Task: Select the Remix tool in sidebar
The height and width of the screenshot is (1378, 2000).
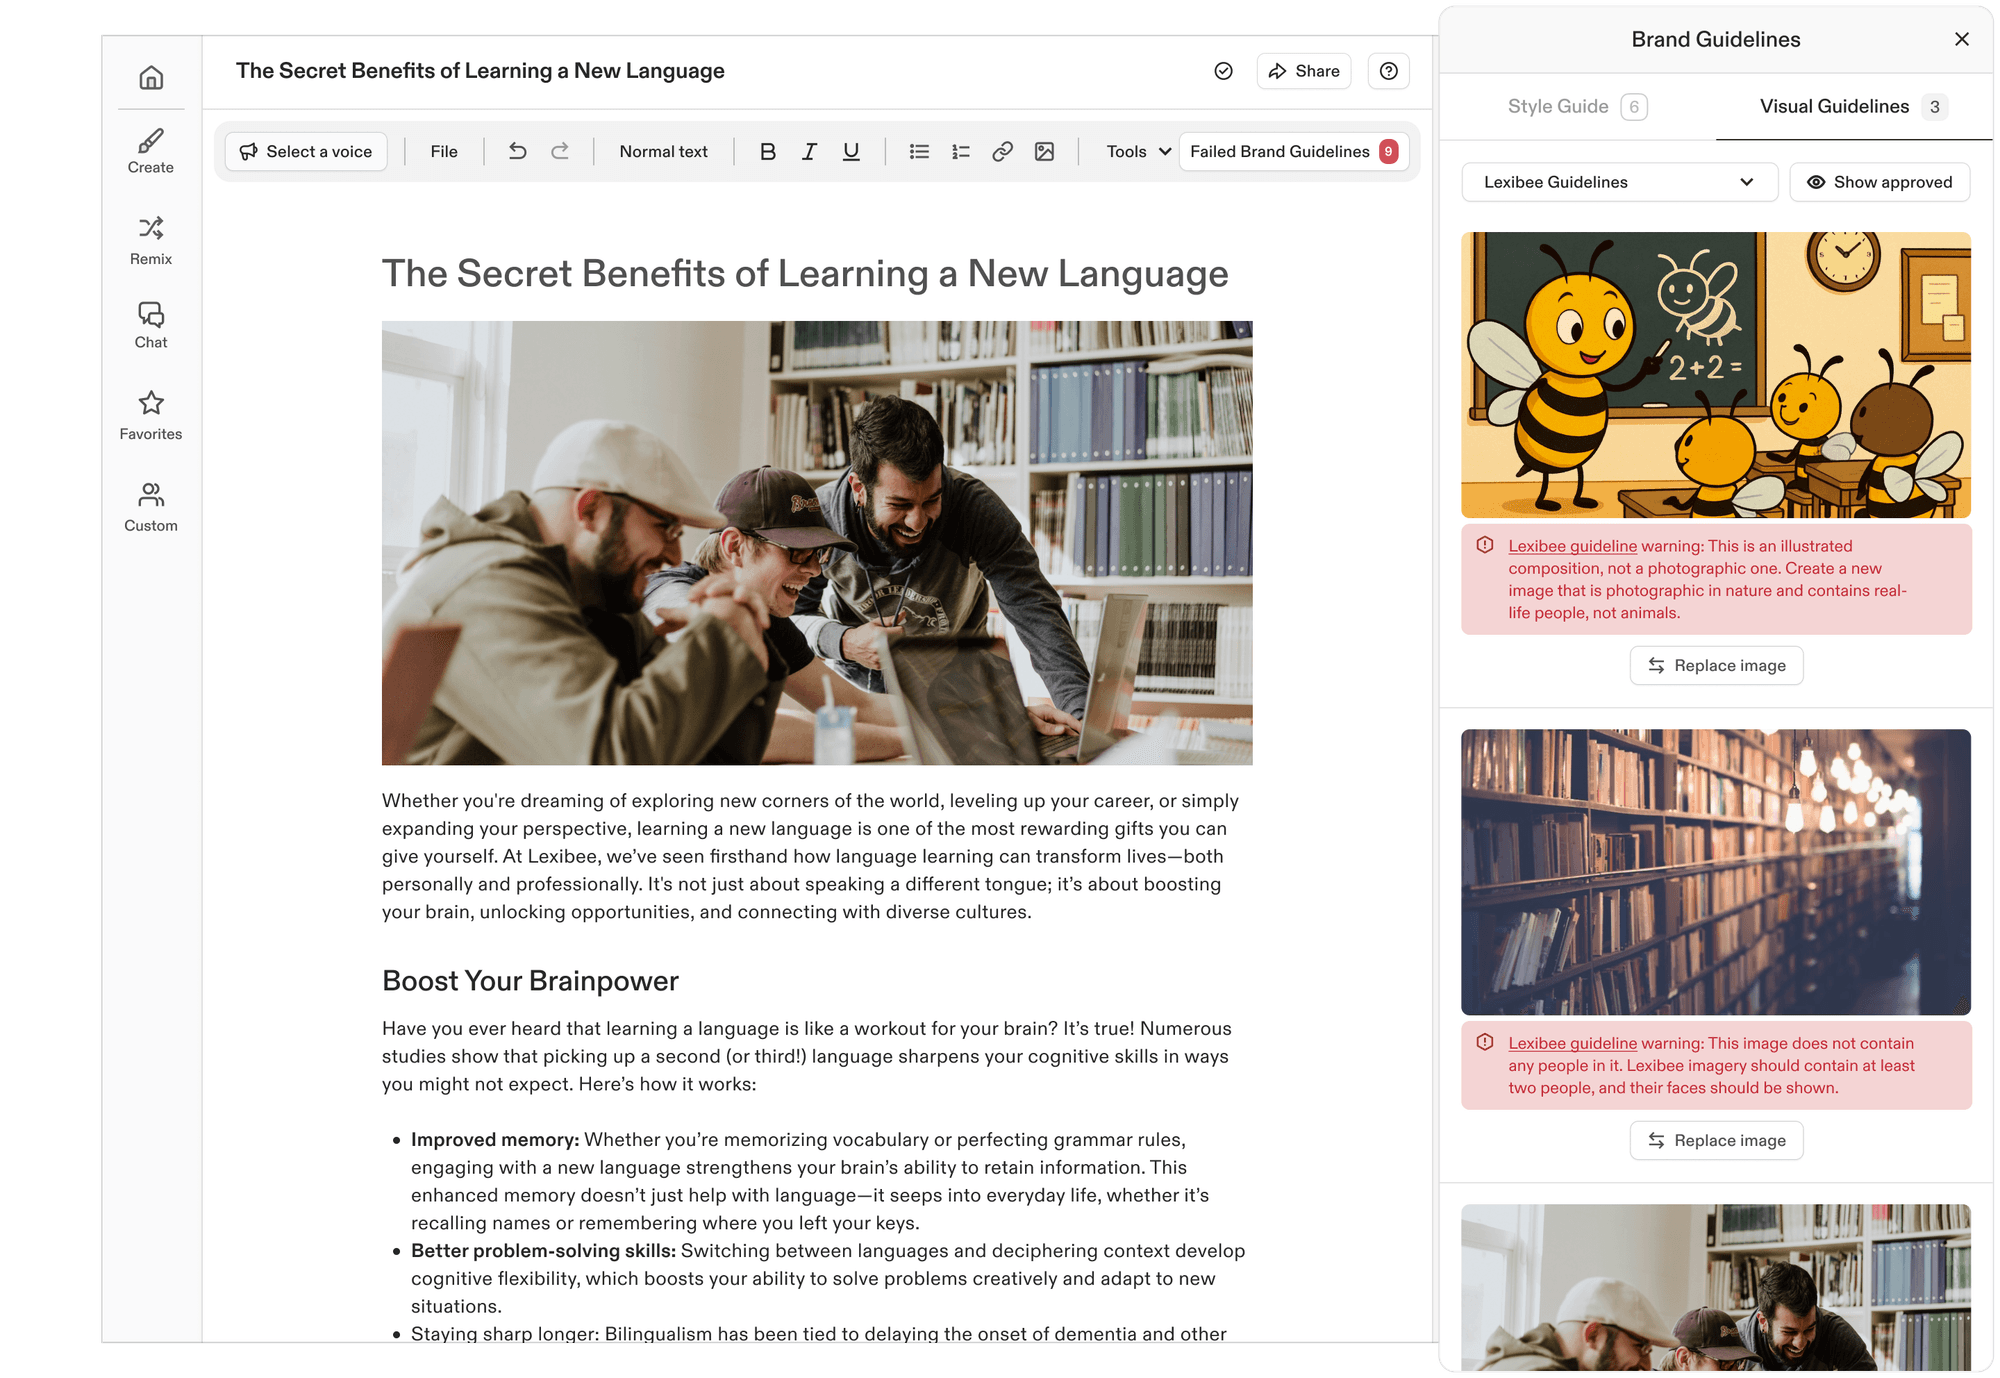Action: pos(150,238)
